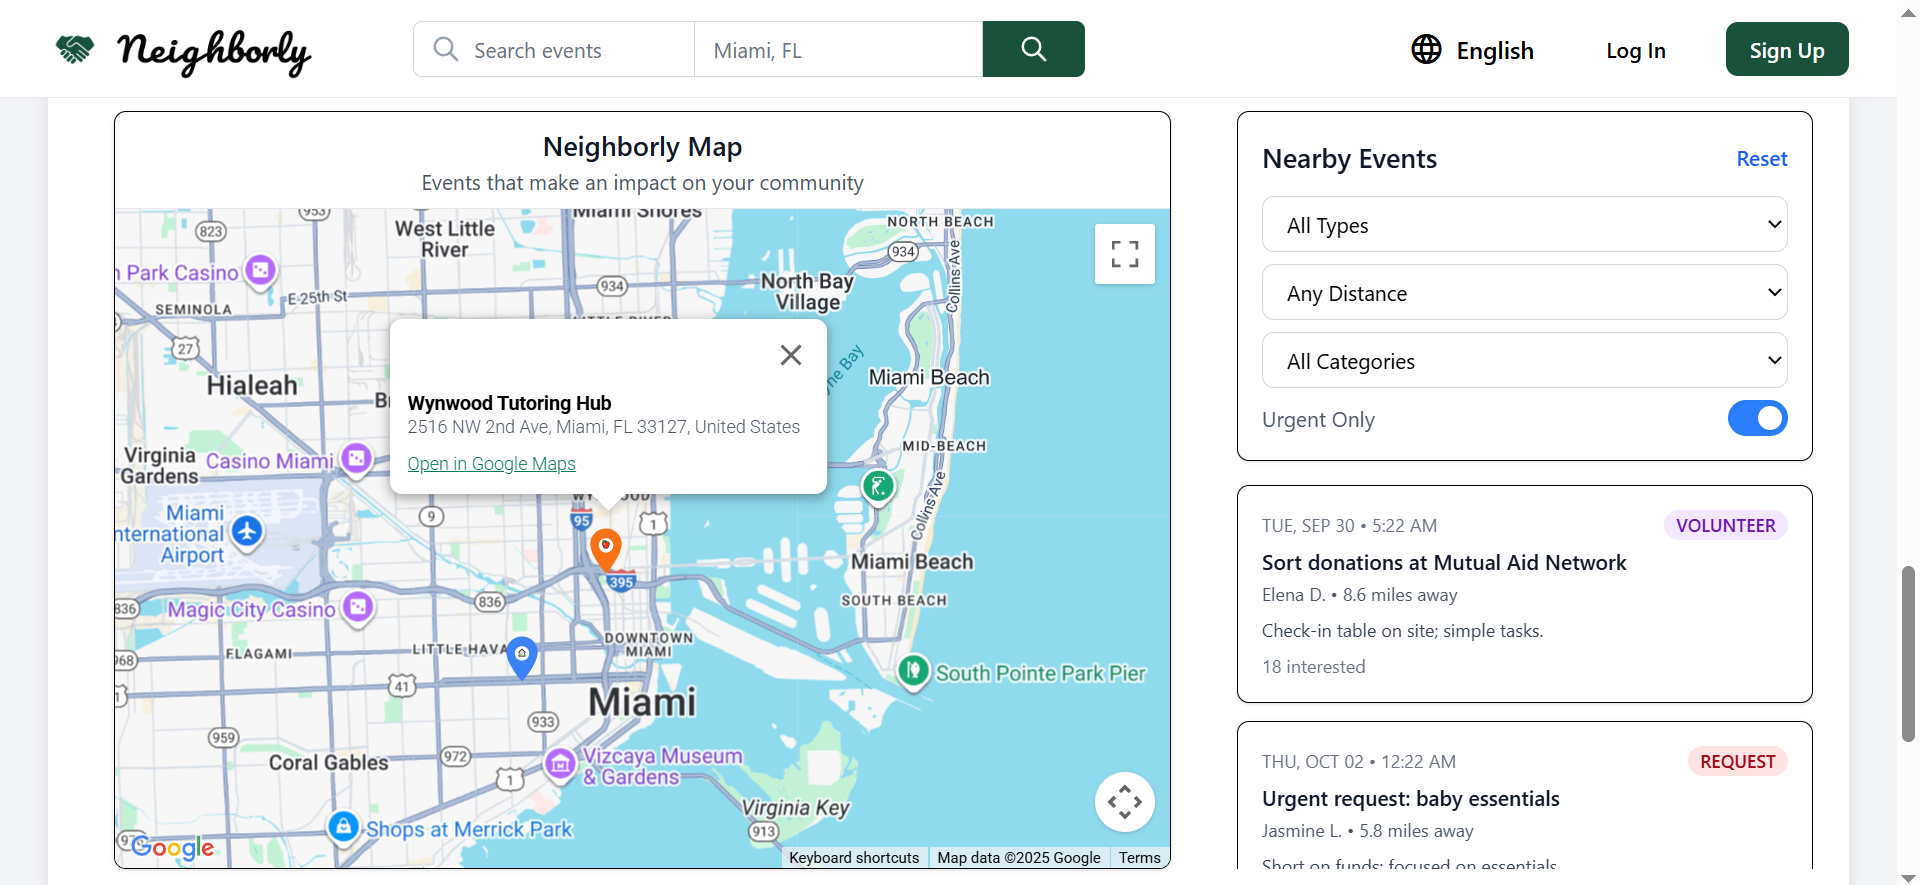This screenshot has width=1920, height=885.
Task: Click Map data ©2025 Google text
Action: click(x=1018, y=858)
